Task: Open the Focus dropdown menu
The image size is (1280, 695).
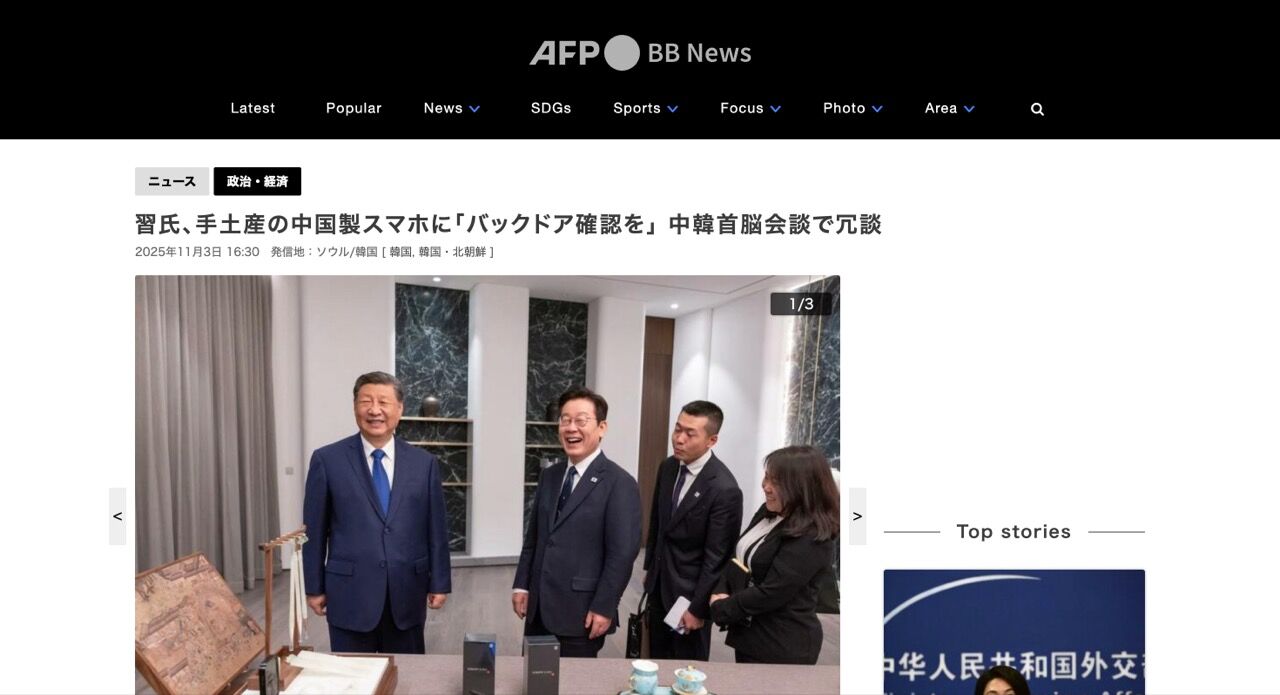Action: pyautogui.click(x=750, y=108)
